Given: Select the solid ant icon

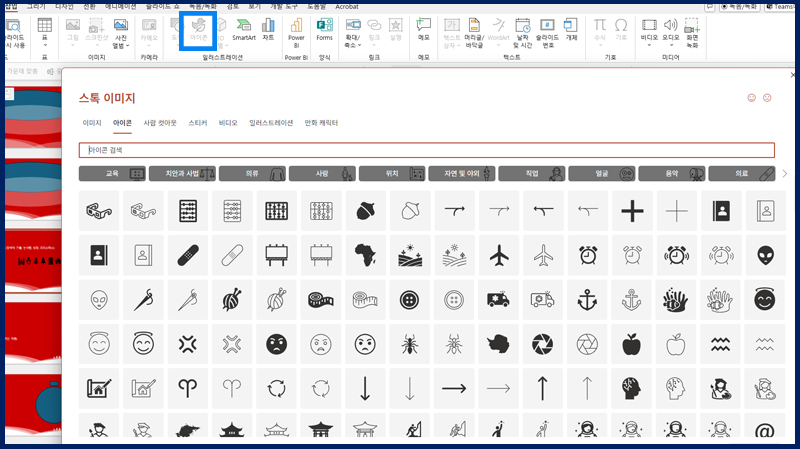Looking at the screenshot, I should tap(410, 344).
